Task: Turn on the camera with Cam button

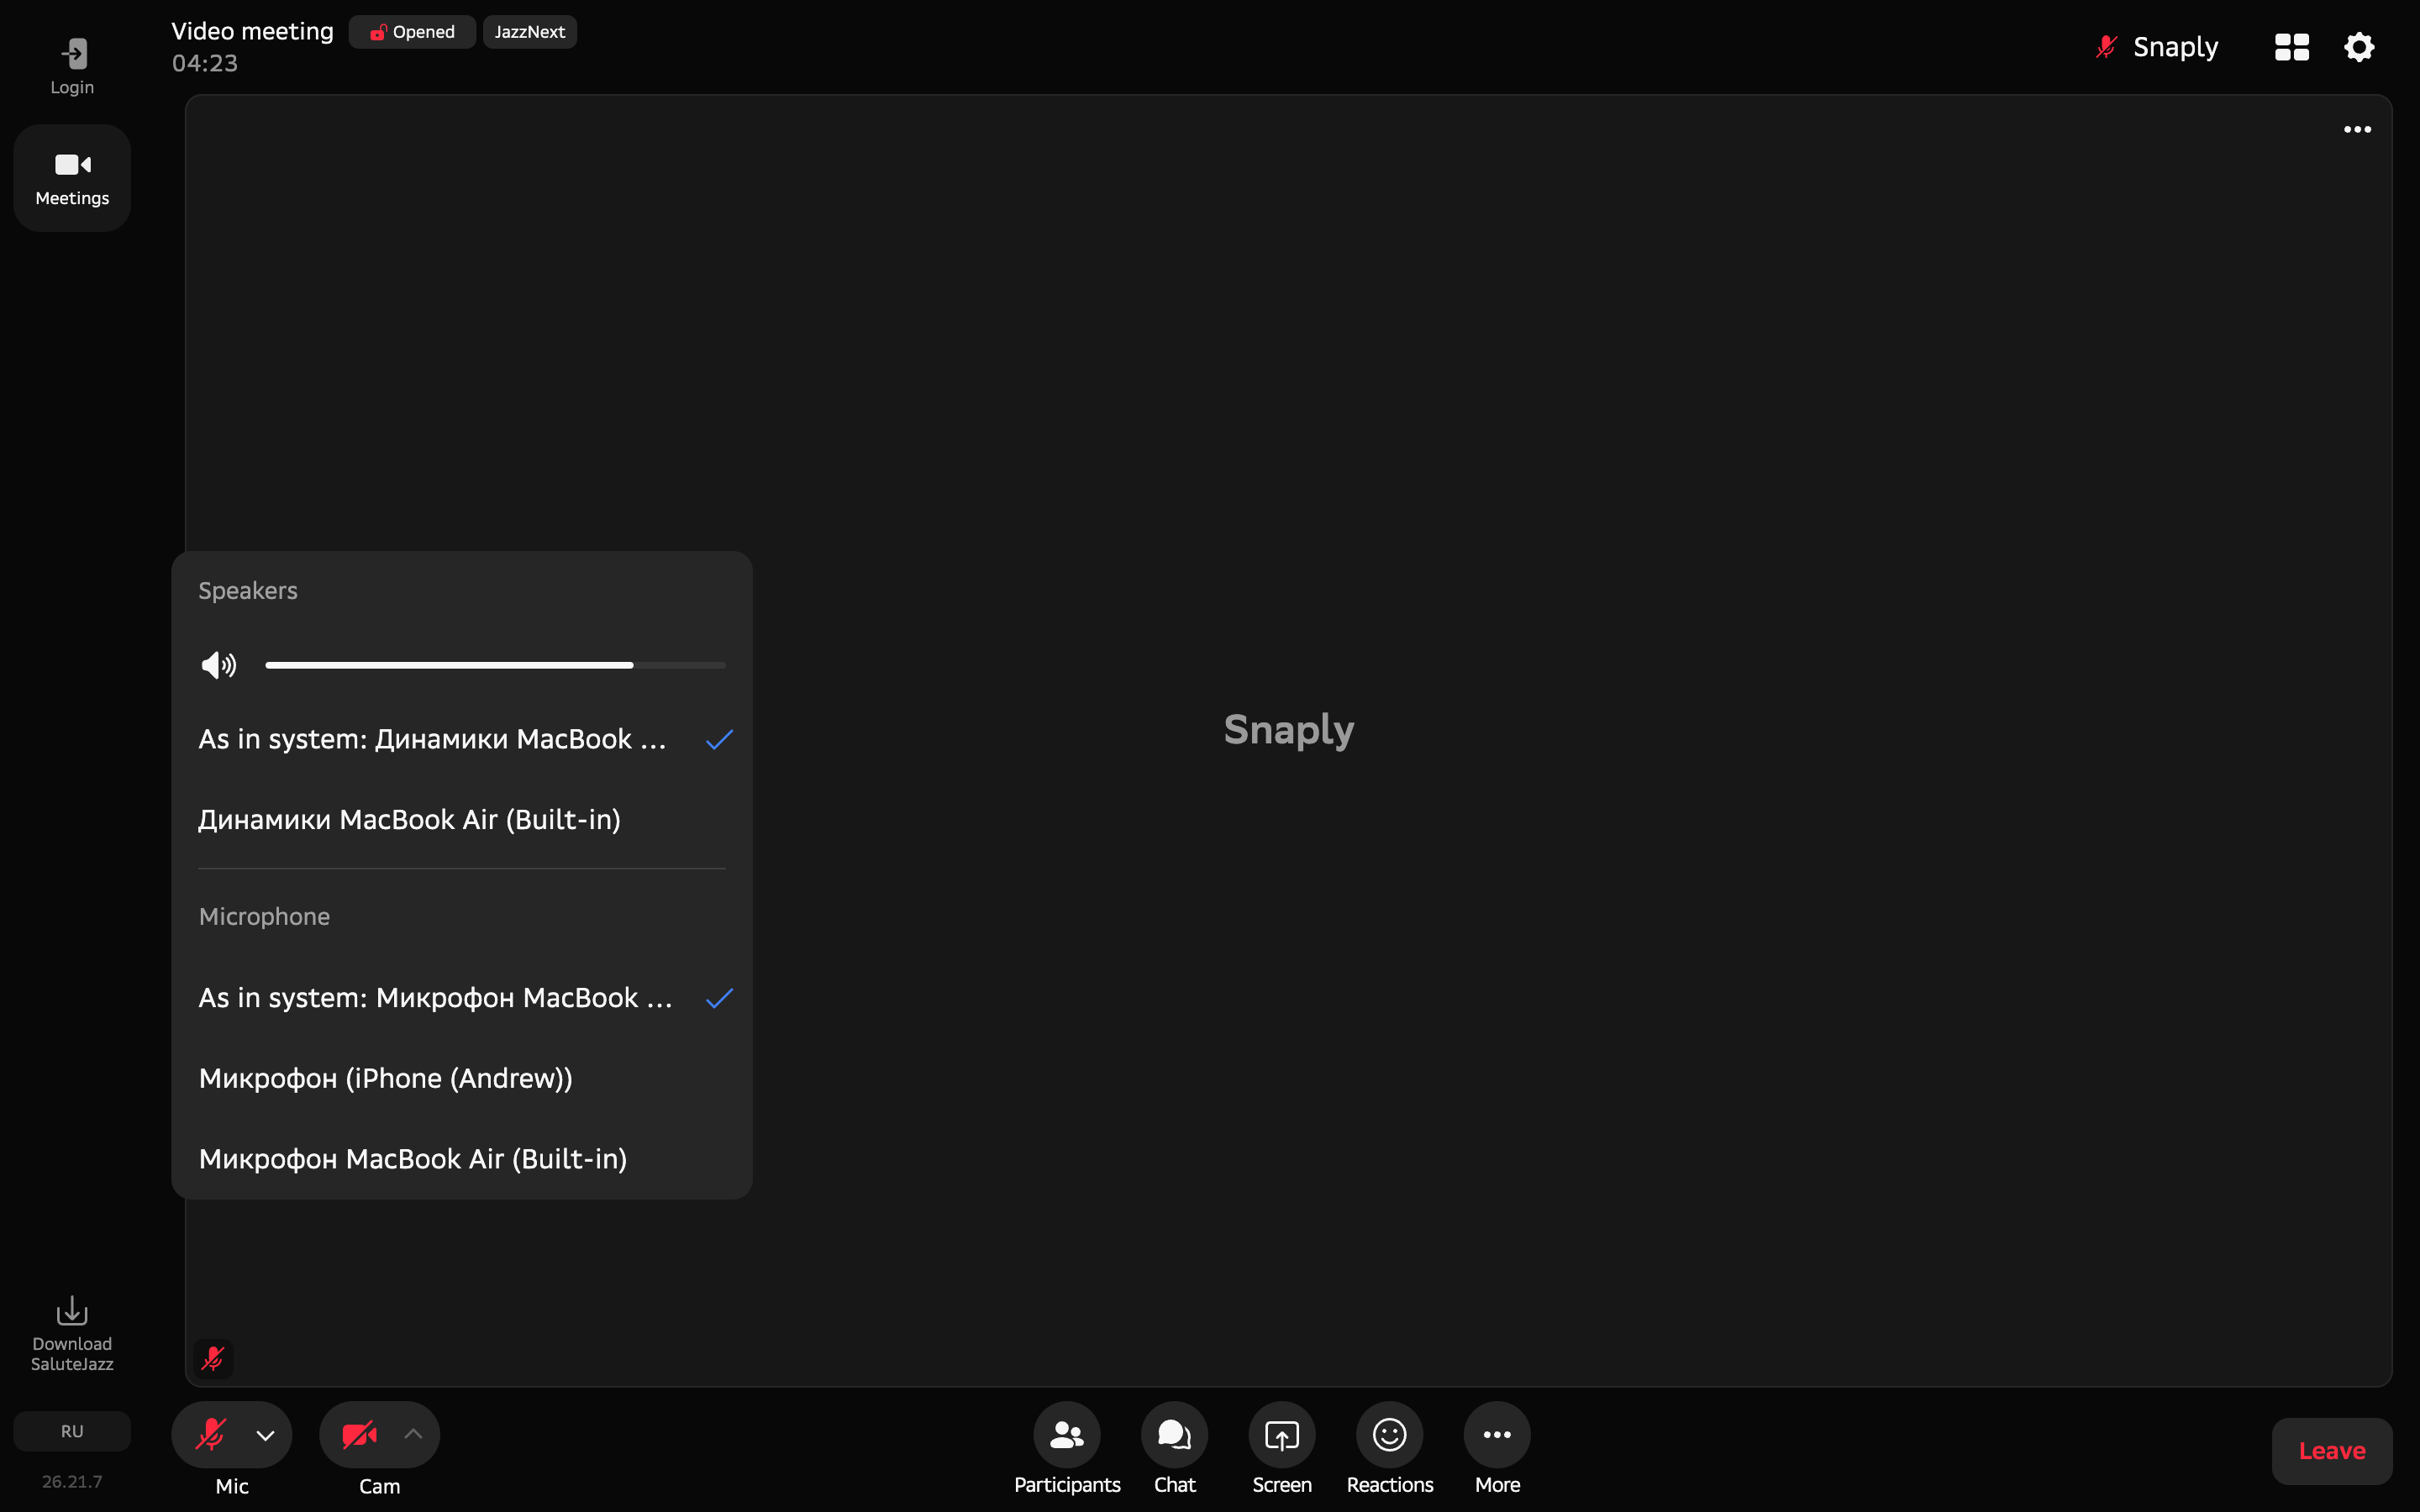Action: [x=359, y=1434]
